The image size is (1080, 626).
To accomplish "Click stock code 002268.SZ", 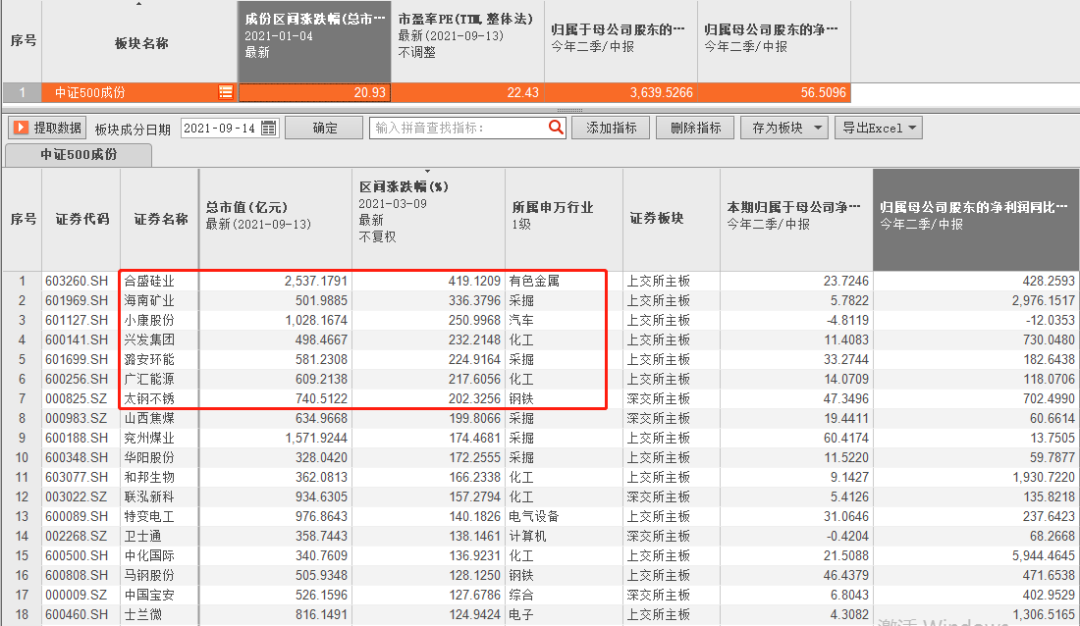I will coord(76,536).
